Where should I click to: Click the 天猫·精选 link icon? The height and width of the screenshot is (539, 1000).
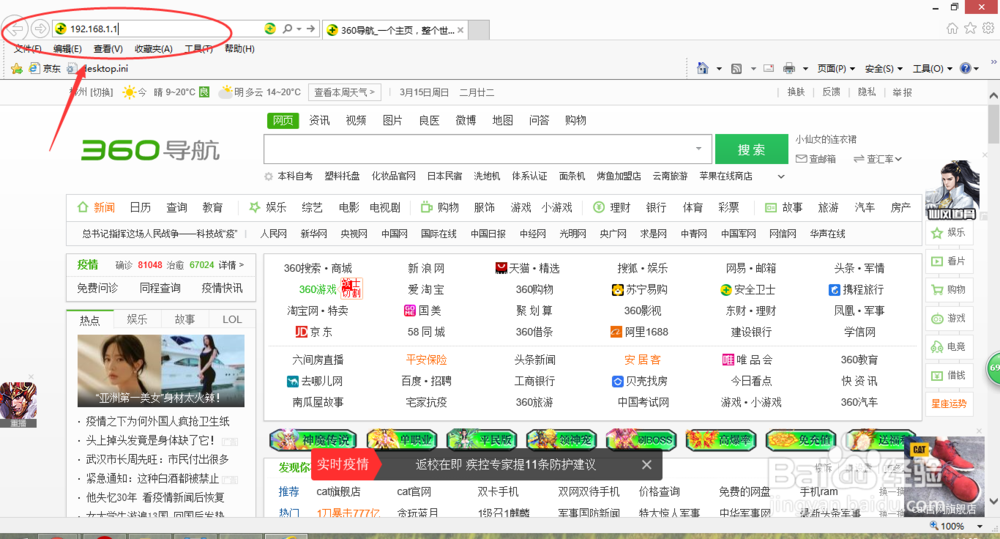pos(502,268)
